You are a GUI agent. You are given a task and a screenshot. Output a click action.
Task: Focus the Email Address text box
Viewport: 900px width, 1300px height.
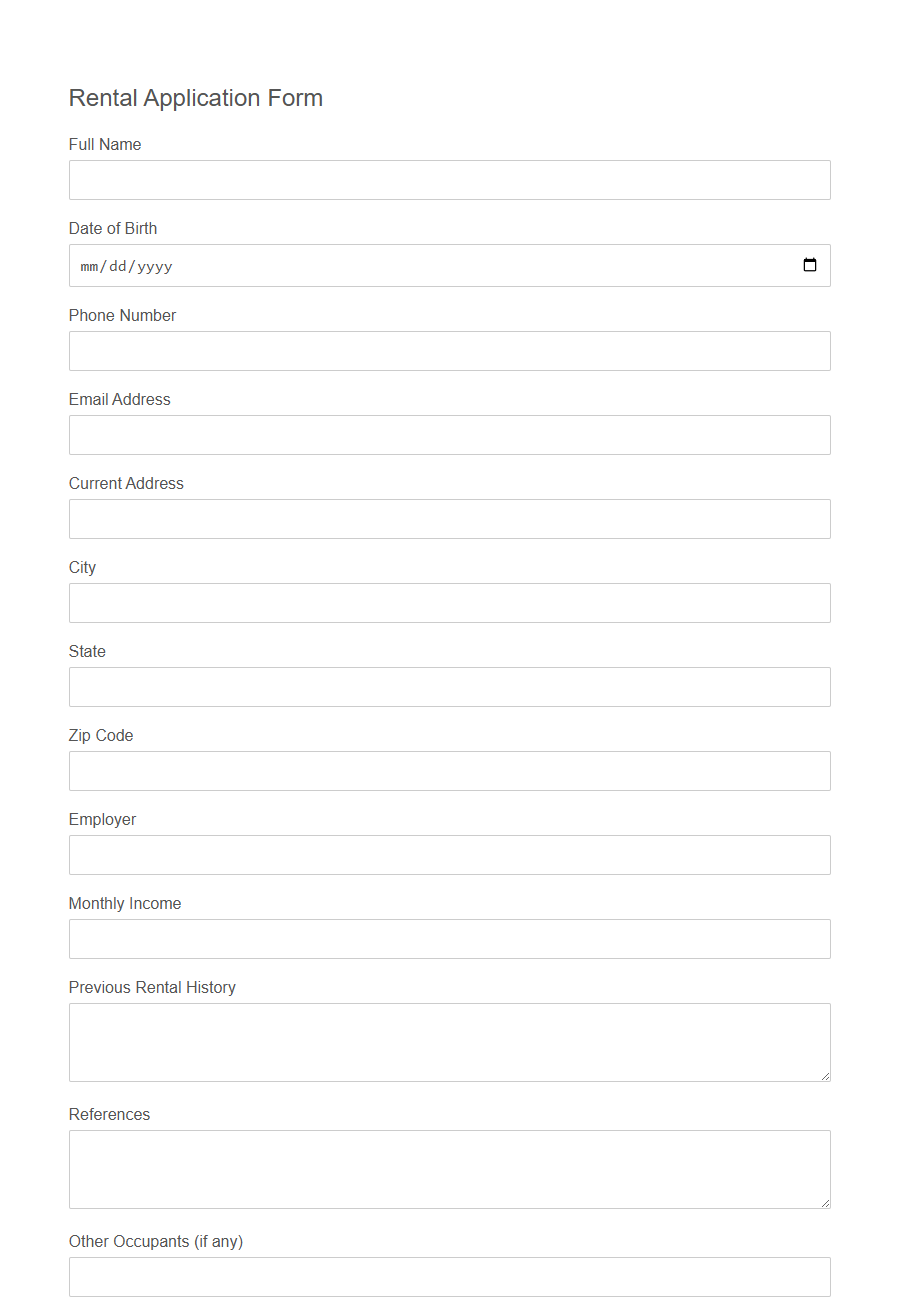pos(449,435)
